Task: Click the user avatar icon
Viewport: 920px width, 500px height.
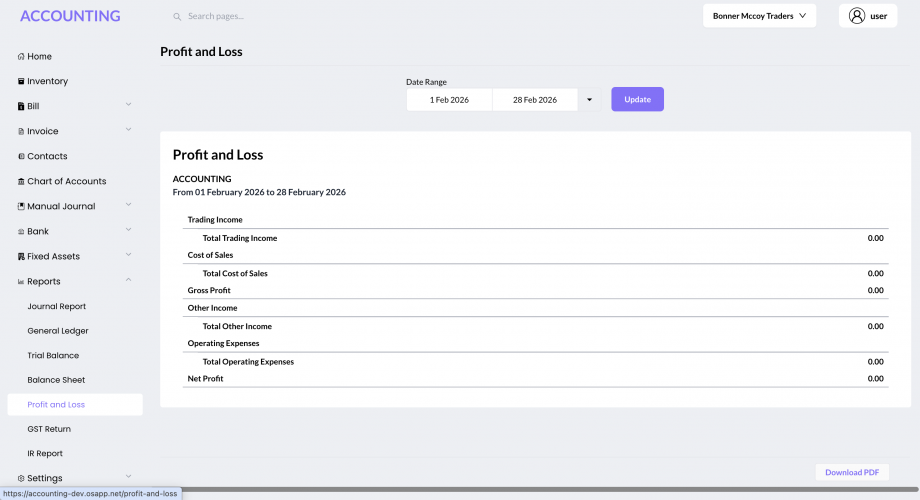Action: (x=857, y=16)
